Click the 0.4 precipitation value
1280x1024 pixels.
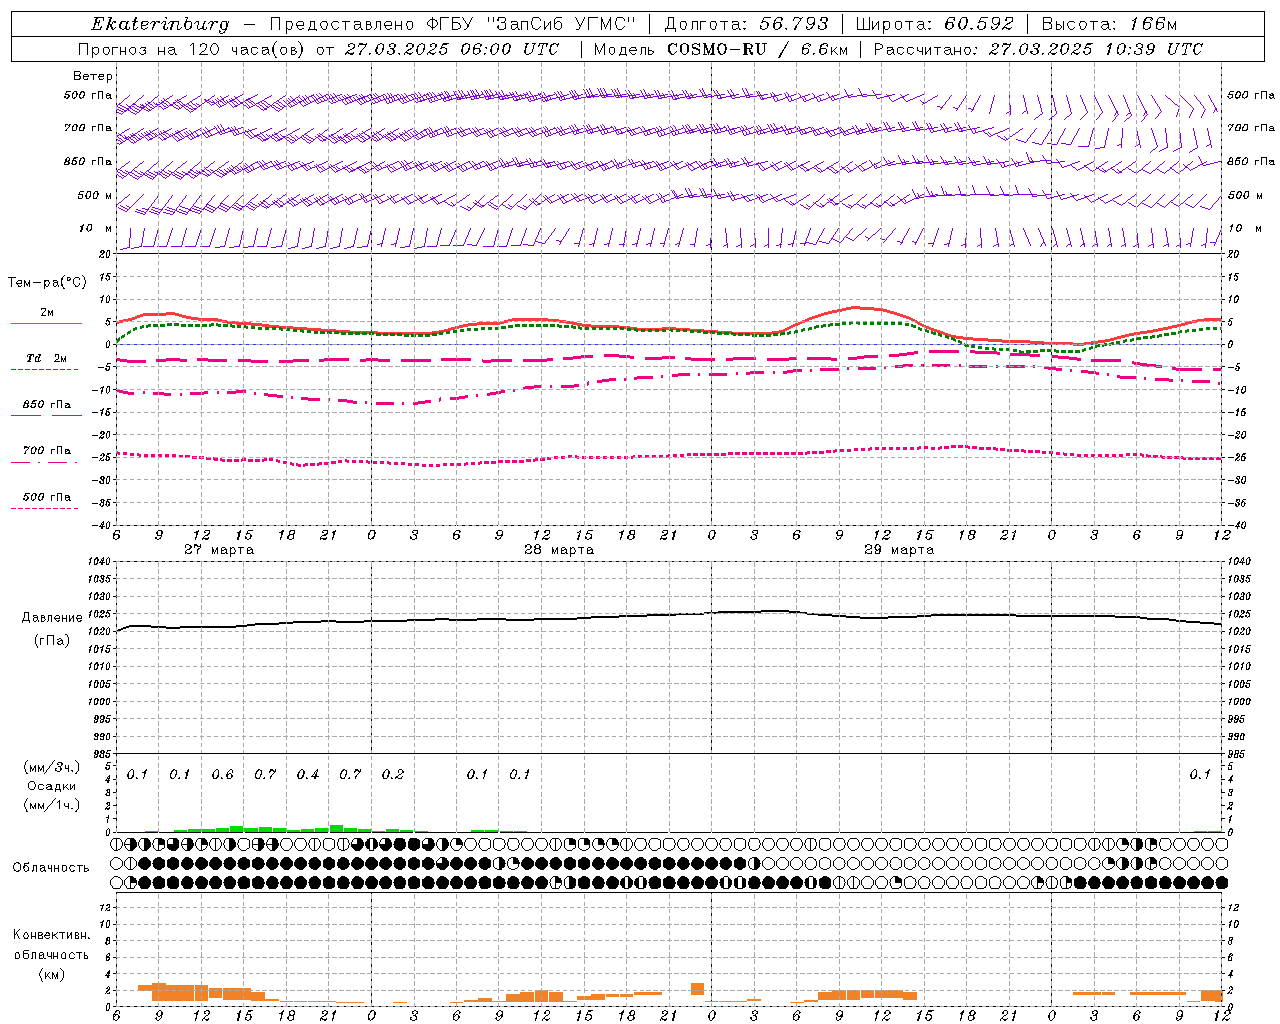click(307, 775)
